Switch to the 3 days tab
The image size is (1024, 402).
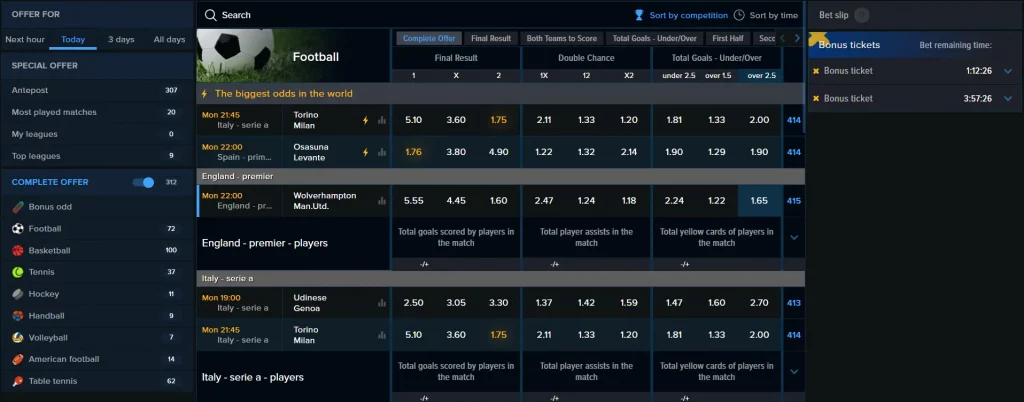point(121,39)
